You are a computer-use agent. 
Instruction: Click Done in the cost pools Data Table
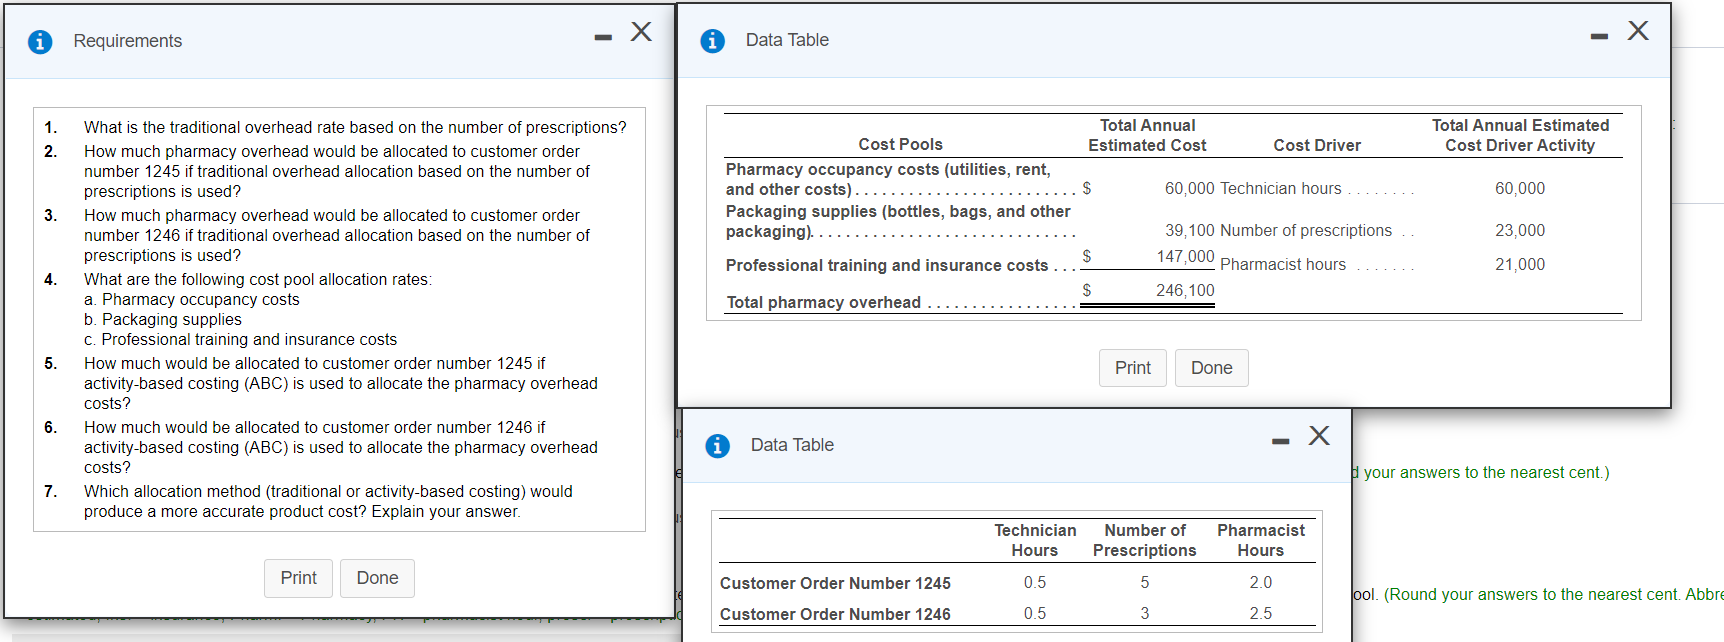(x=1211, y=368)
